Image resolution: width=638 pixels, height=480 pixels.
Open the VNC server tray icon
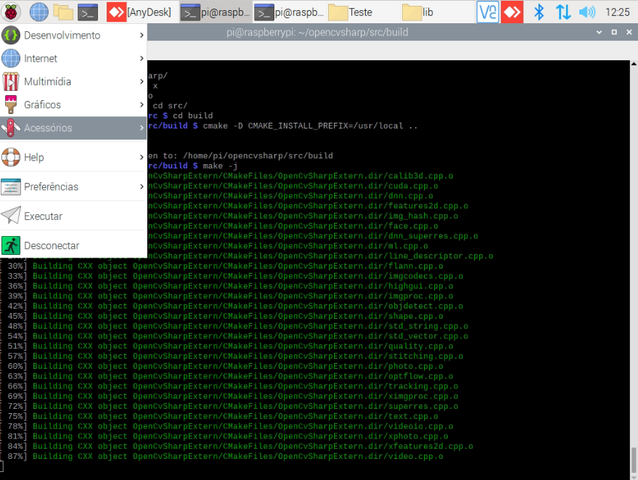click(487, 12)
